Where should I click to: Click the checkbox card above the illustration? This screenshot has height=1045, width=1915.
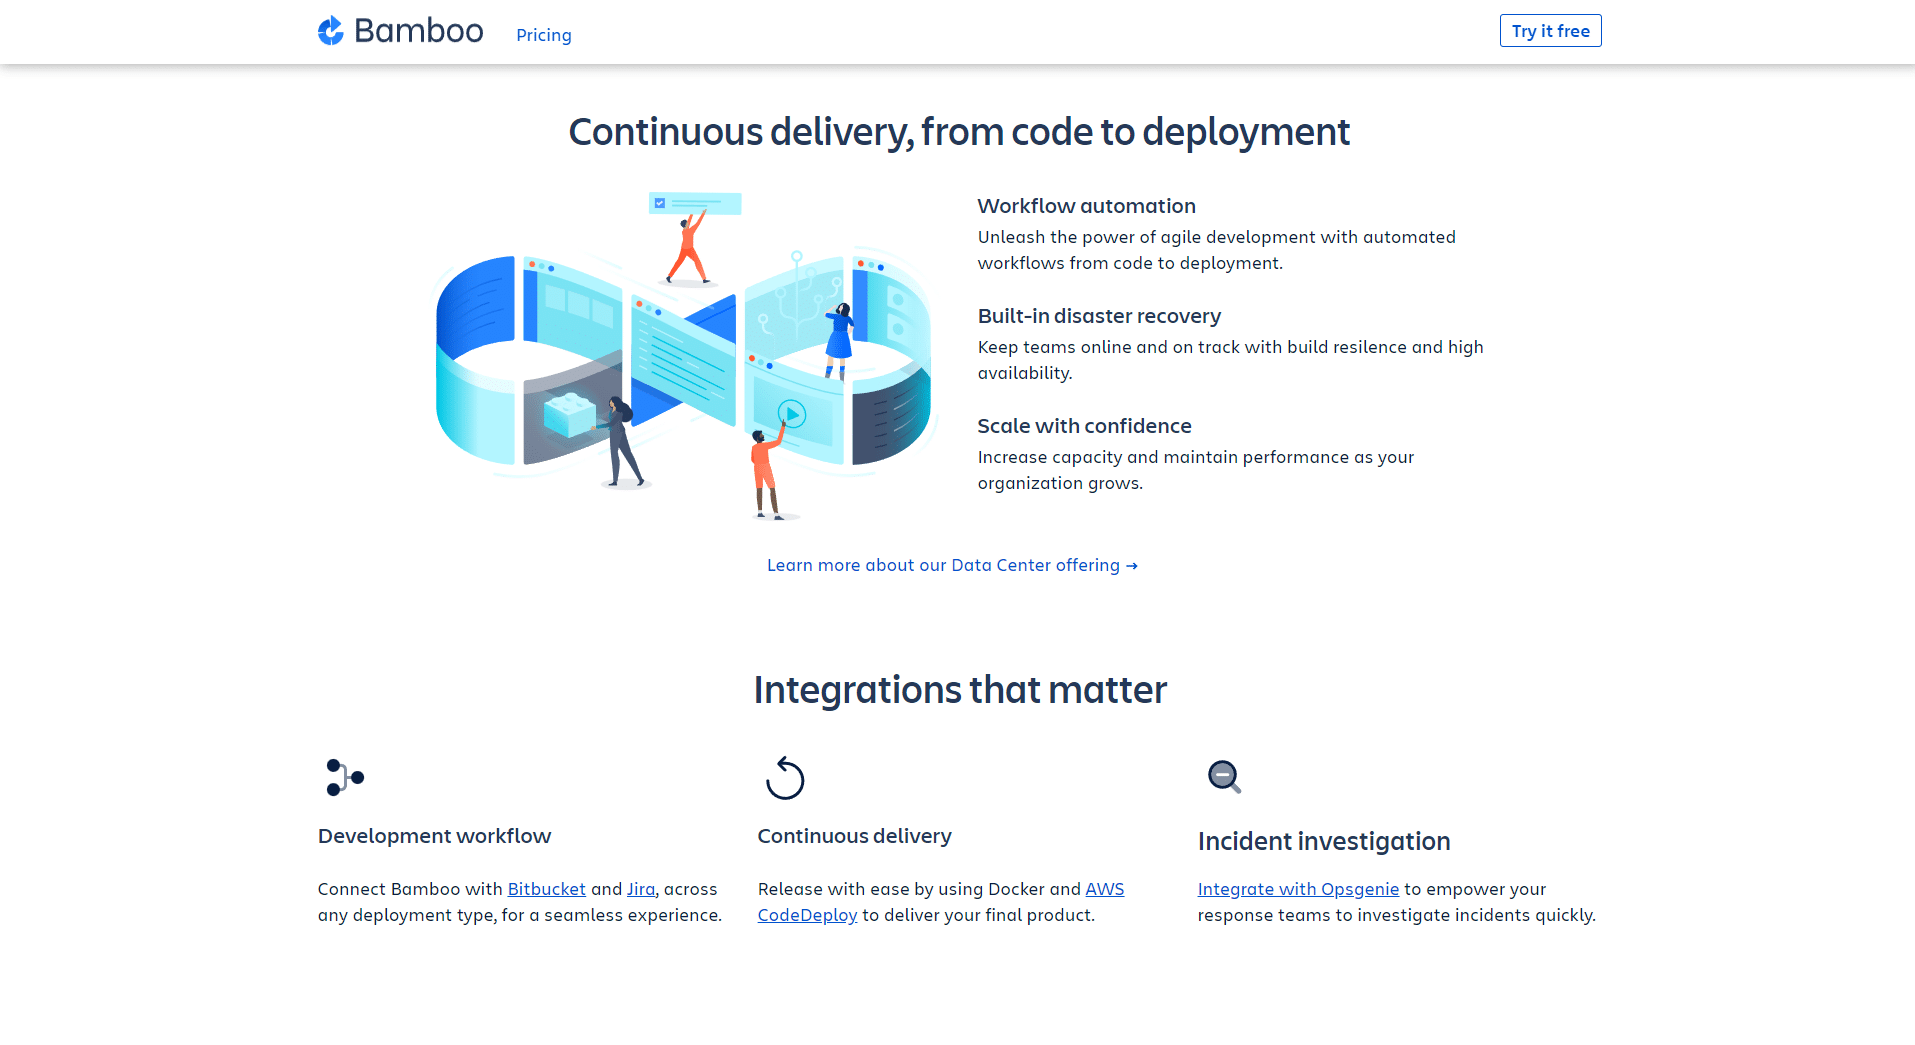(695, 203)
